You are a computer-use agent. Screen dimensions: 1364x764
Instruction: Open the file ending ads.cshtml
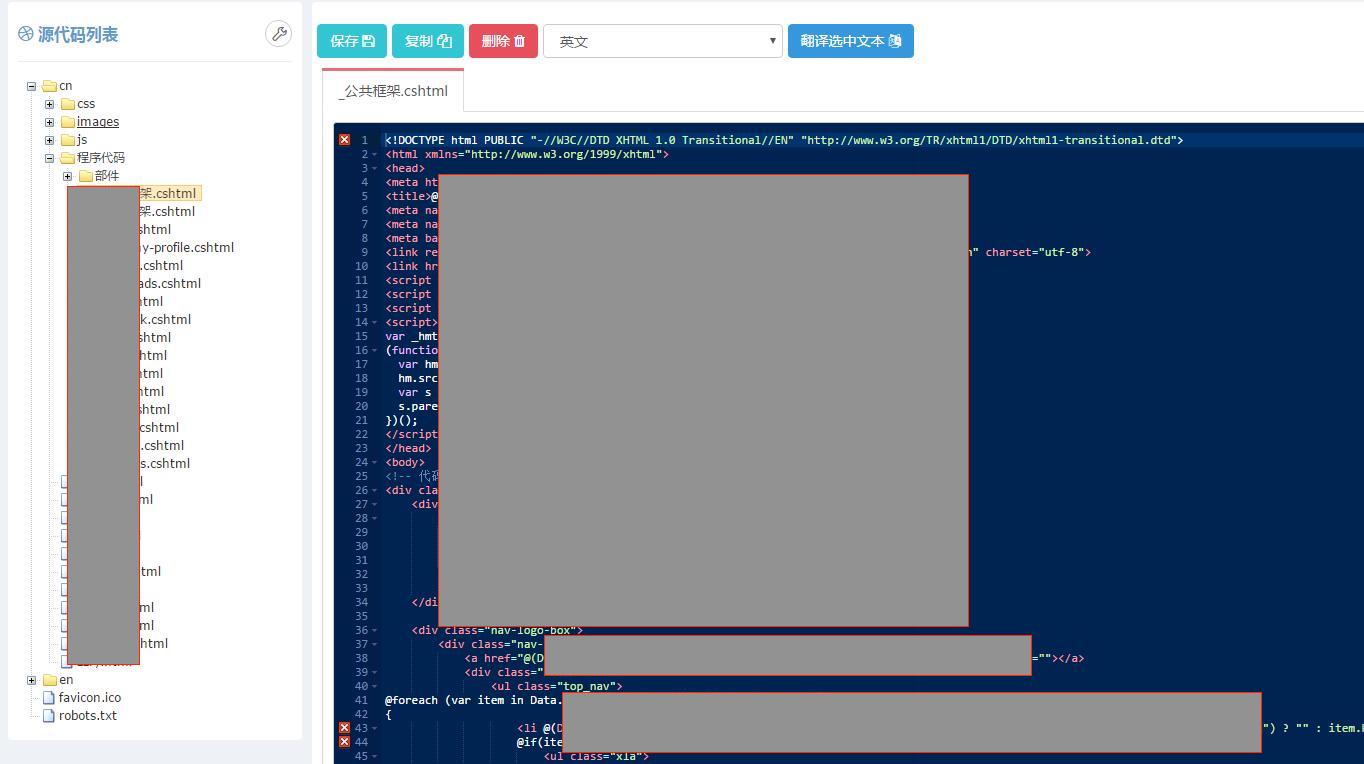[170, 284]
